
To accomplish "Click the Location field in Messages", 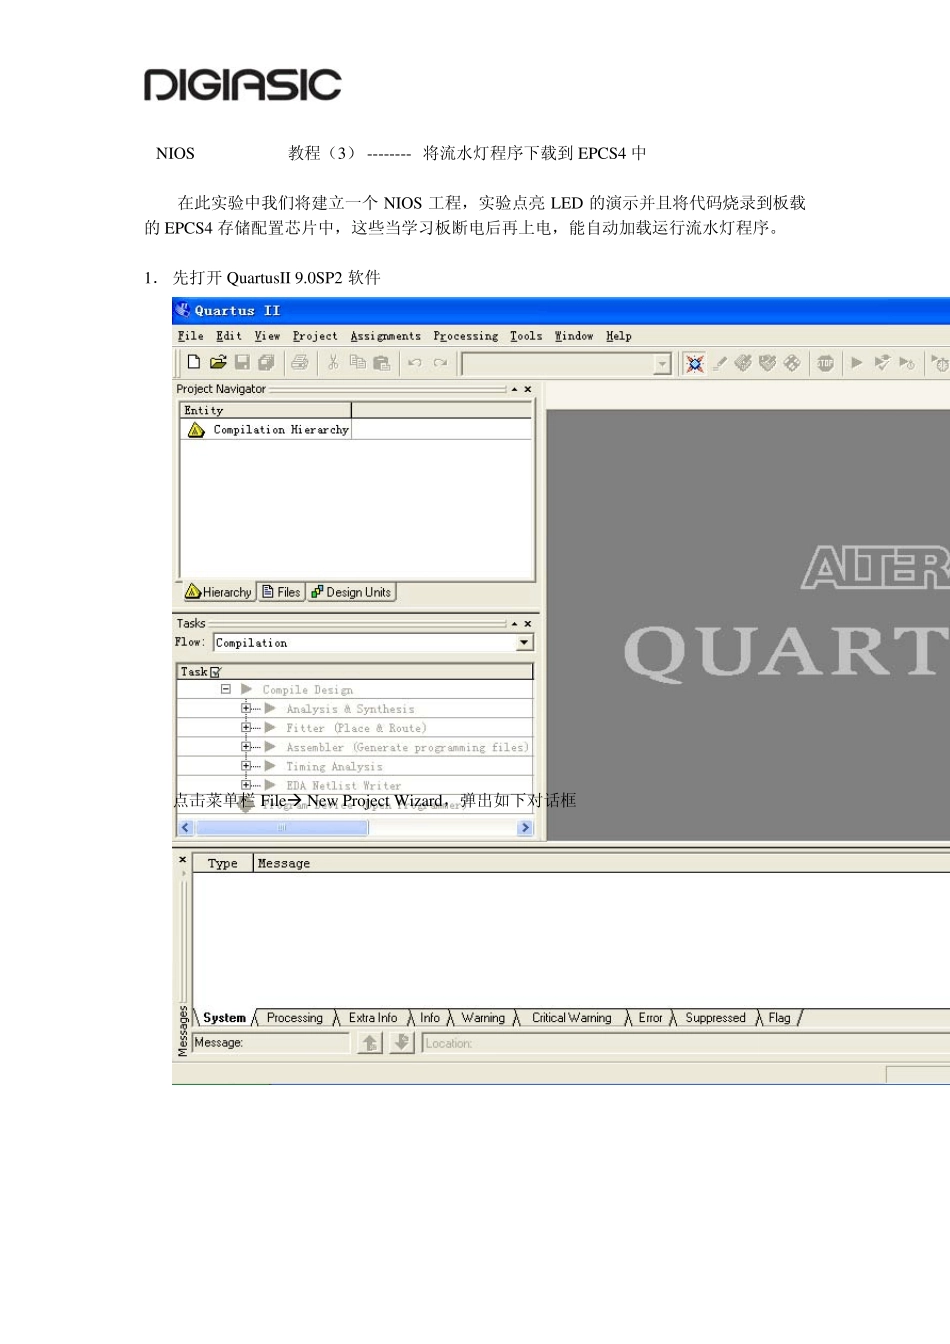I will click(x=686, y=1043).
